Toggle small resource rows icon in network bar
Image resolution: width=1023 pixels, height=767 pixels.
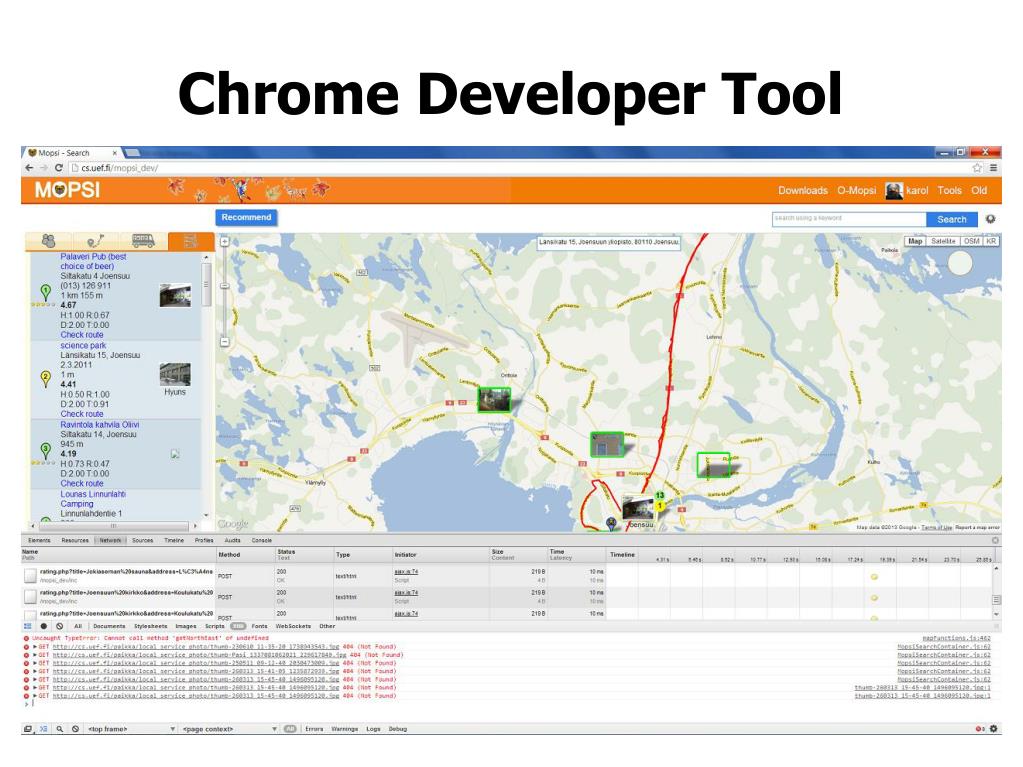coord(28,626)
